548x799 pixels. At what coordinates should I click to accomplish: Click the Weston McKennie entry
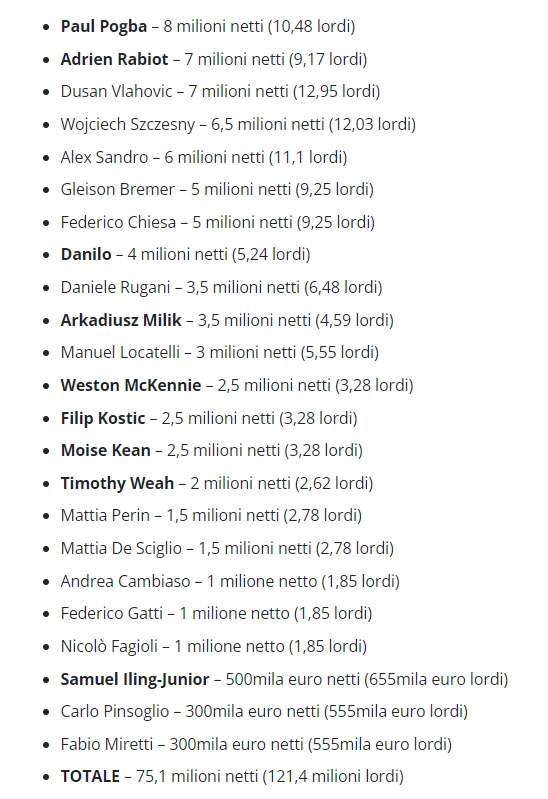[x=237, y=385]
